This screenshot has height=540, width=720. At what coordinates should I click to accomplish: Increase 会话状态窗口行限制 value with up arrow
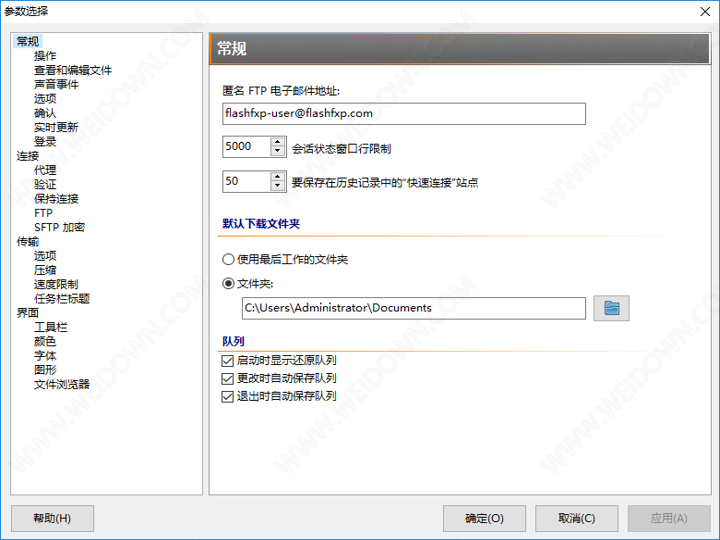click(277, 142)
